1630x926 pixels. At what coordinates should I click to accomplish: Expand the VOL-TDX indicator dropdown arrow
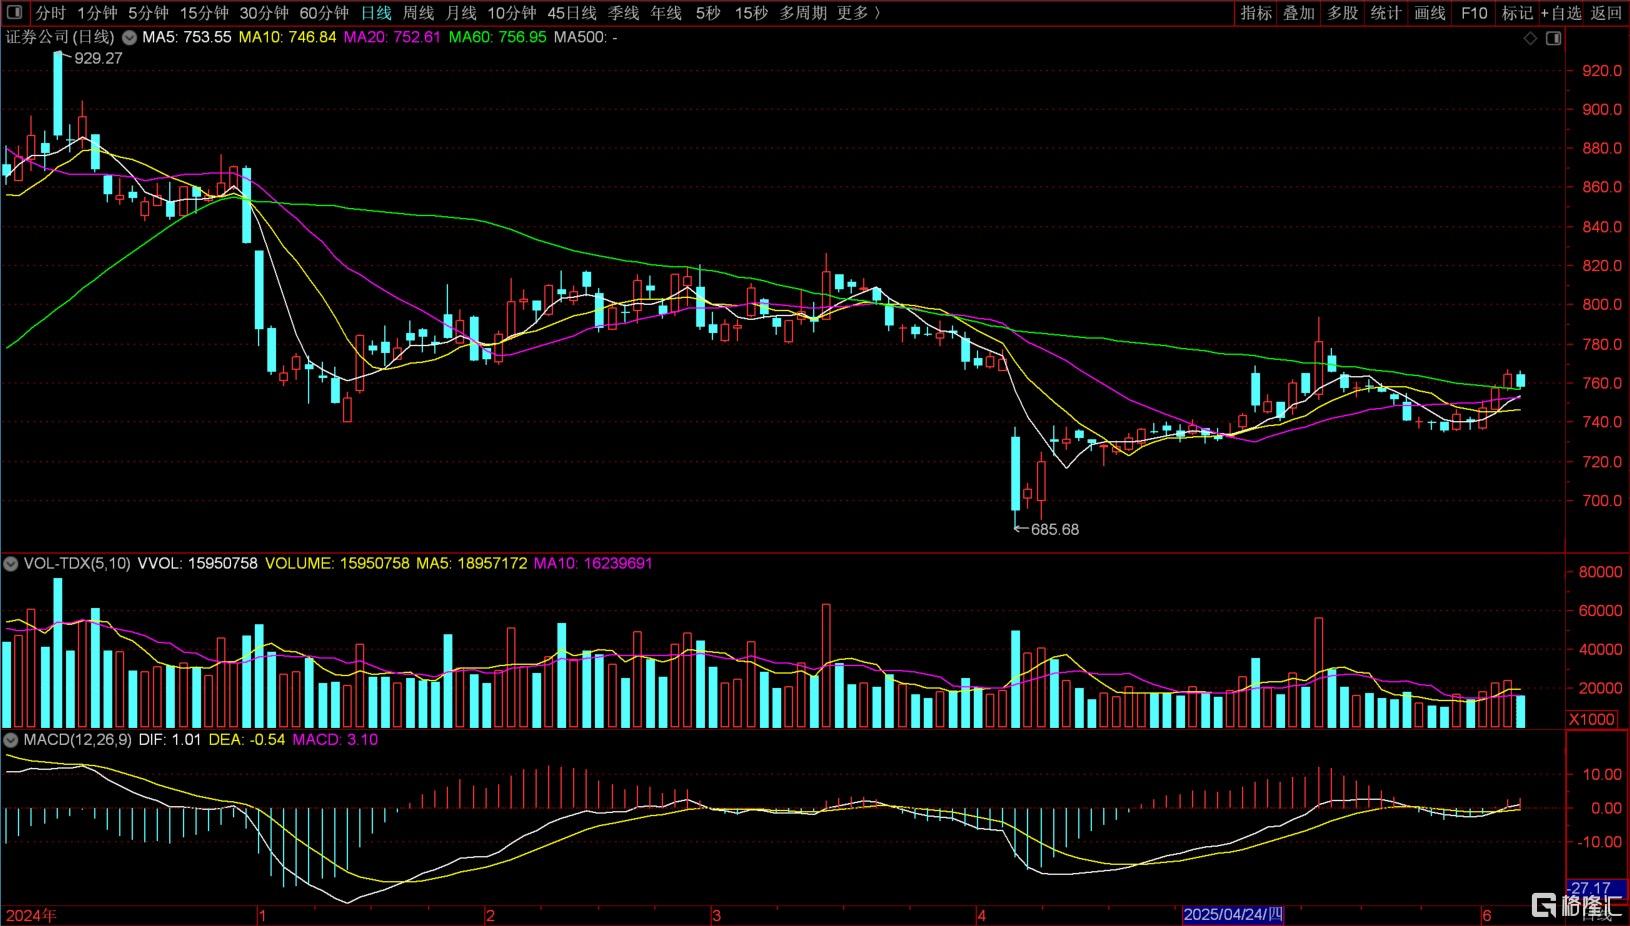tap(11, 564)
